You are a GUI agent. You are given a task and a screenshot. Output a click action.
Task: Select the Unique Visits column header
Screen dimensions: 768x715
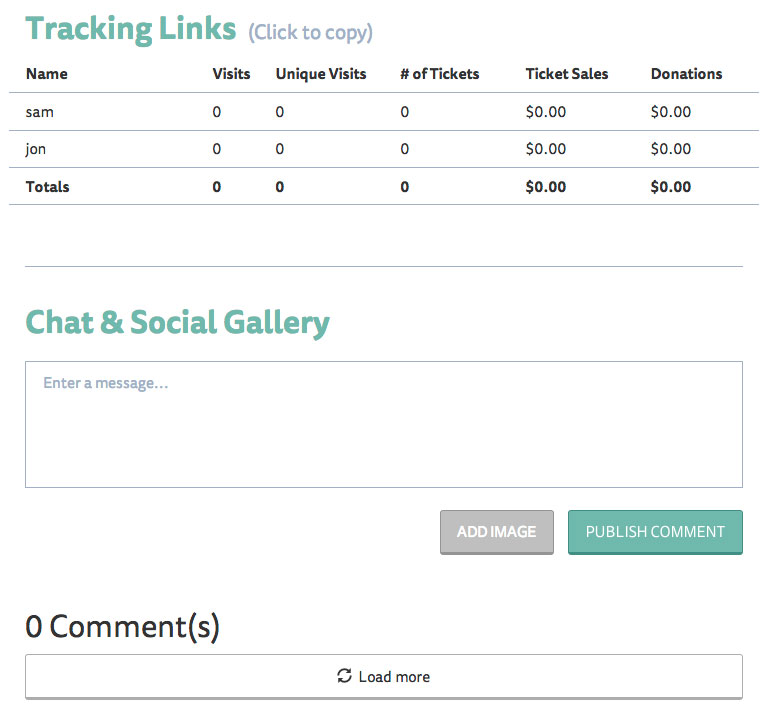pos(321,74)
